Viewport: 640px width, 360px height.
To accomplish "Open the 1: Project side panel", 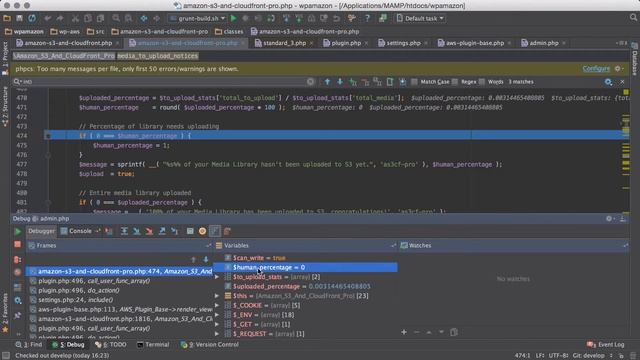I will pyautogui.click(x=5, y=58).
